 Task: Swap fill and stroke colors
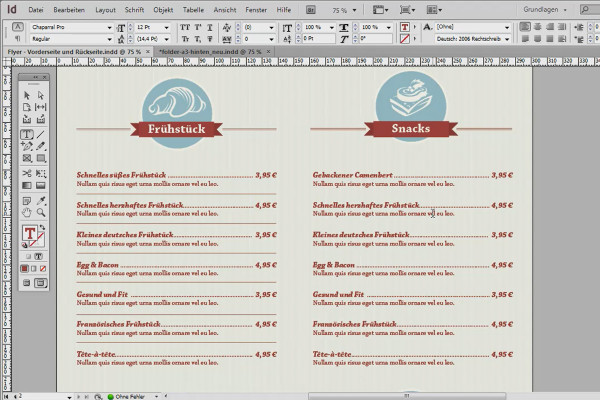click(x=42, y=228)
